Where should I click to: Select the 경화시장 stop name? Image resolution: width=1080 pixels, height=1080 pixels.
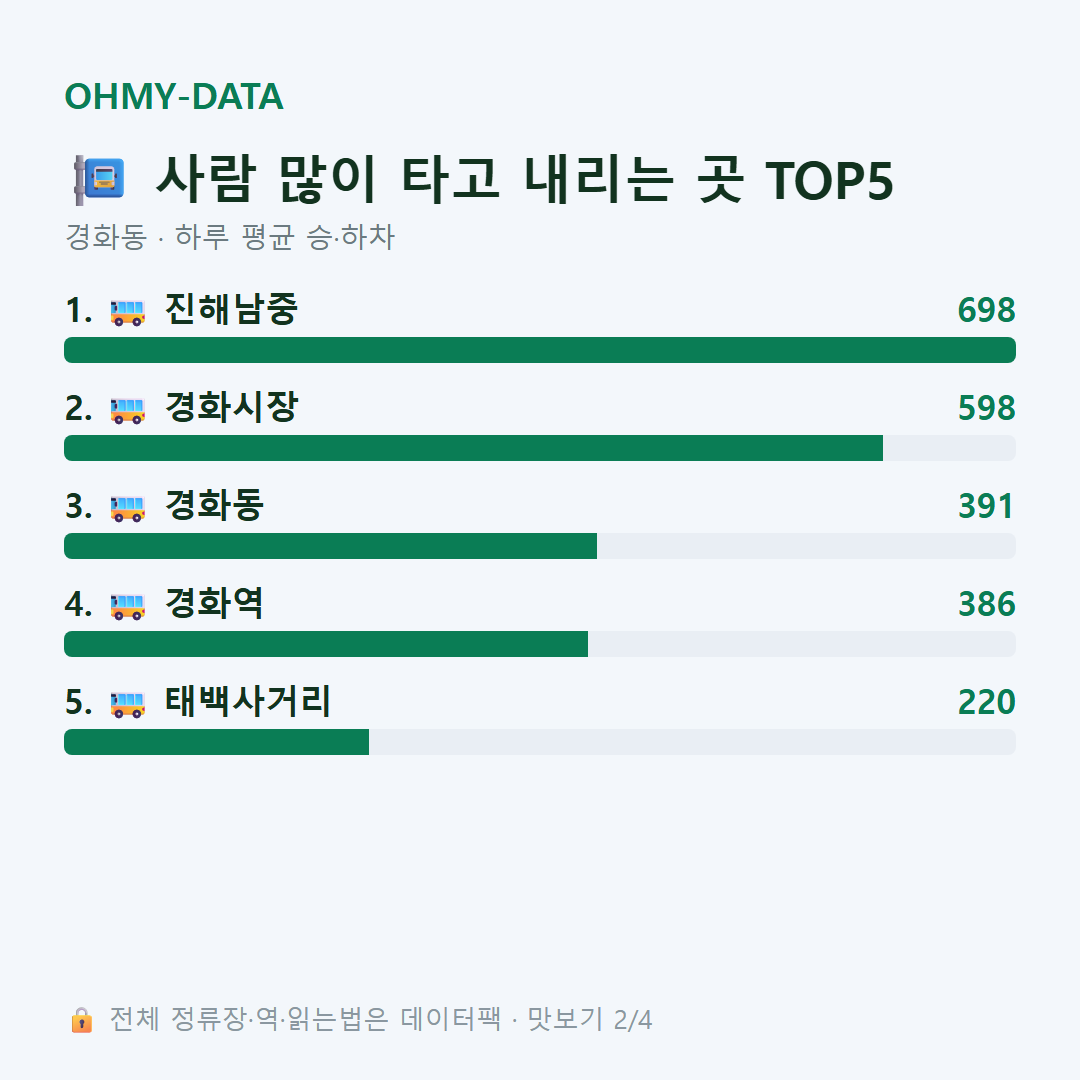(x=231, y=407)
